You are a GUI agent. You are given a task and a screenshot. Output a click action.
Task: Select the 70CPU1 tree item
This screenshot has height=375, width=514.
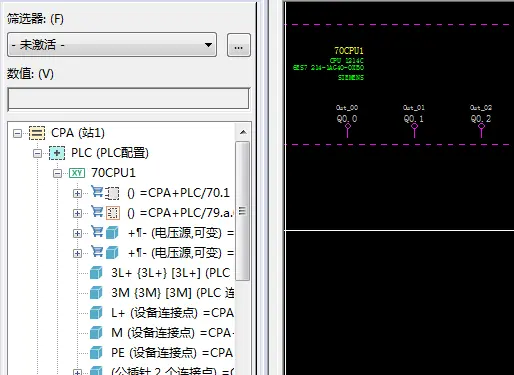113,173
